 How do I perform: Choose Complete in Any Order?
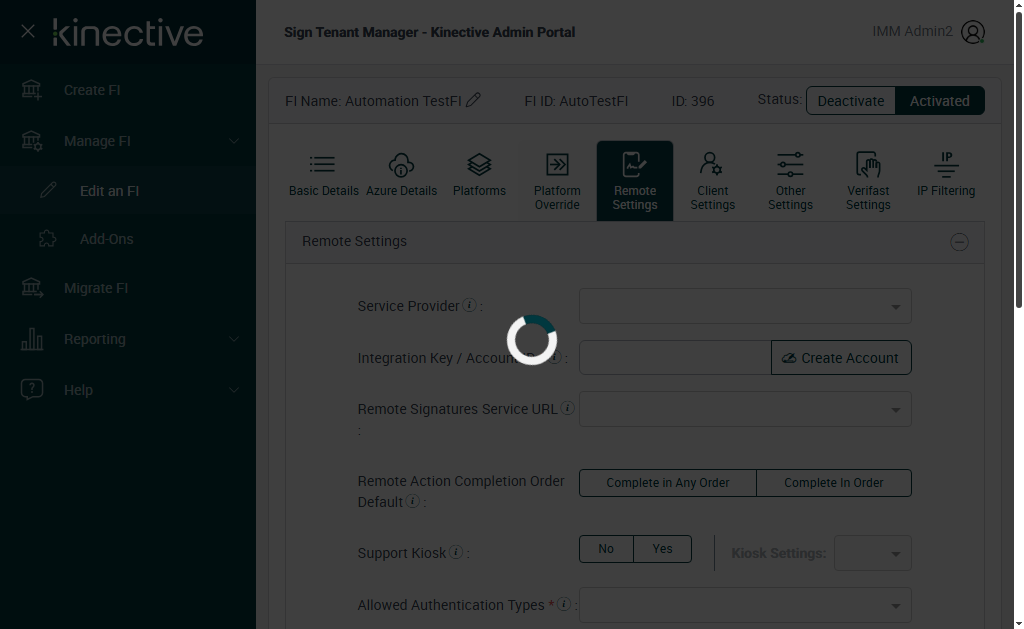coord(667,483)
